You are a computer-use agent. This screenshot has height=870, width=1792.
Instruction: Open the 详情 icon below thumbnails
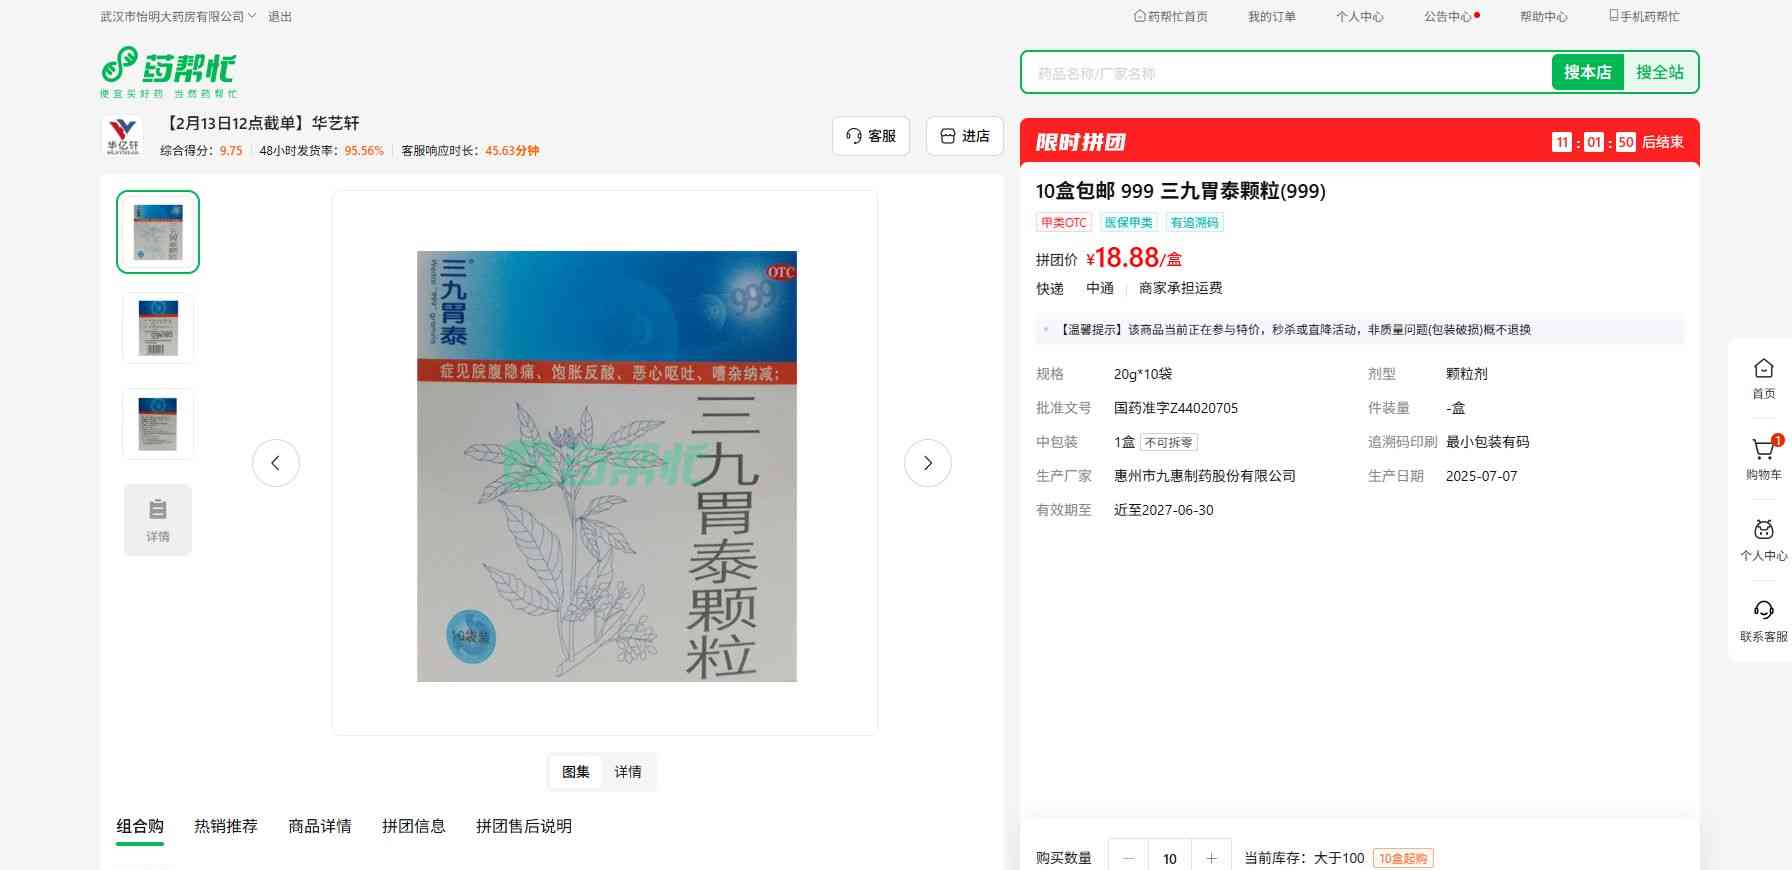pos(158,520)
